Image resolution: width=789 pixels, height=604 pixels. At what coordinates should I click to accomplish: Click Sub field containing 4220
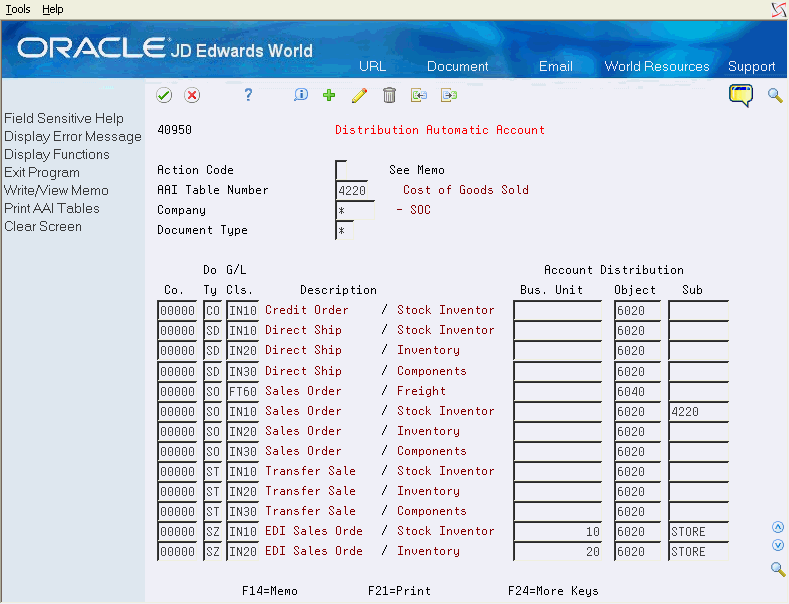point(698,412)
